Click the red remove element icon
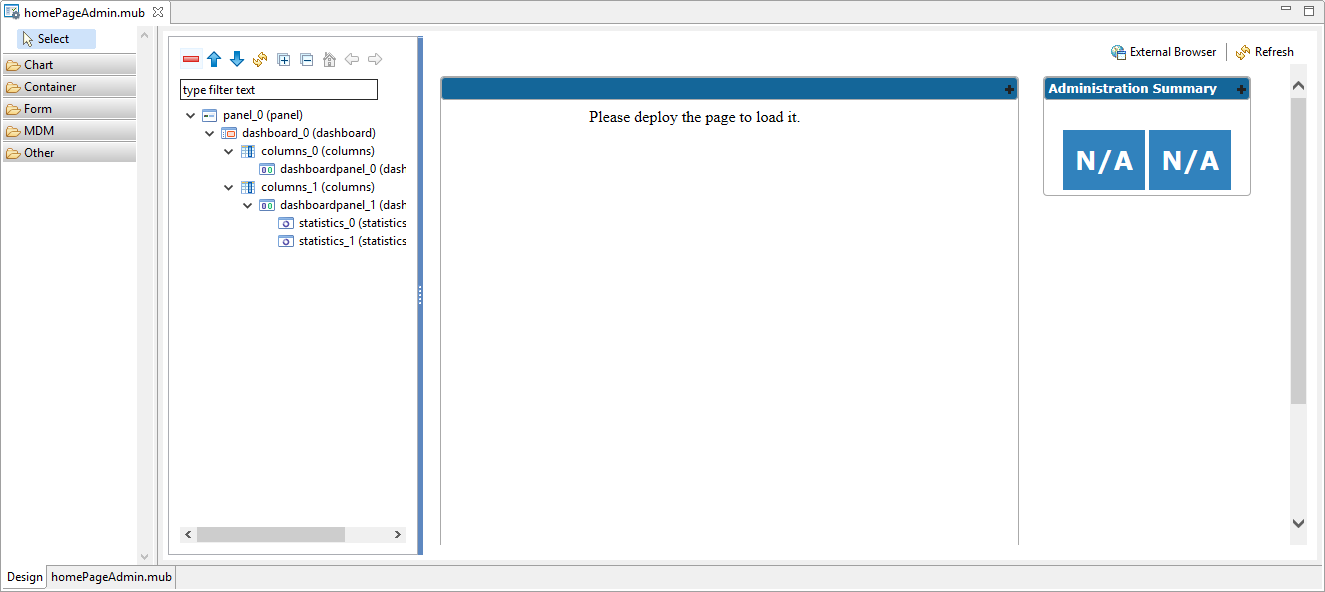 pos(191,59)
